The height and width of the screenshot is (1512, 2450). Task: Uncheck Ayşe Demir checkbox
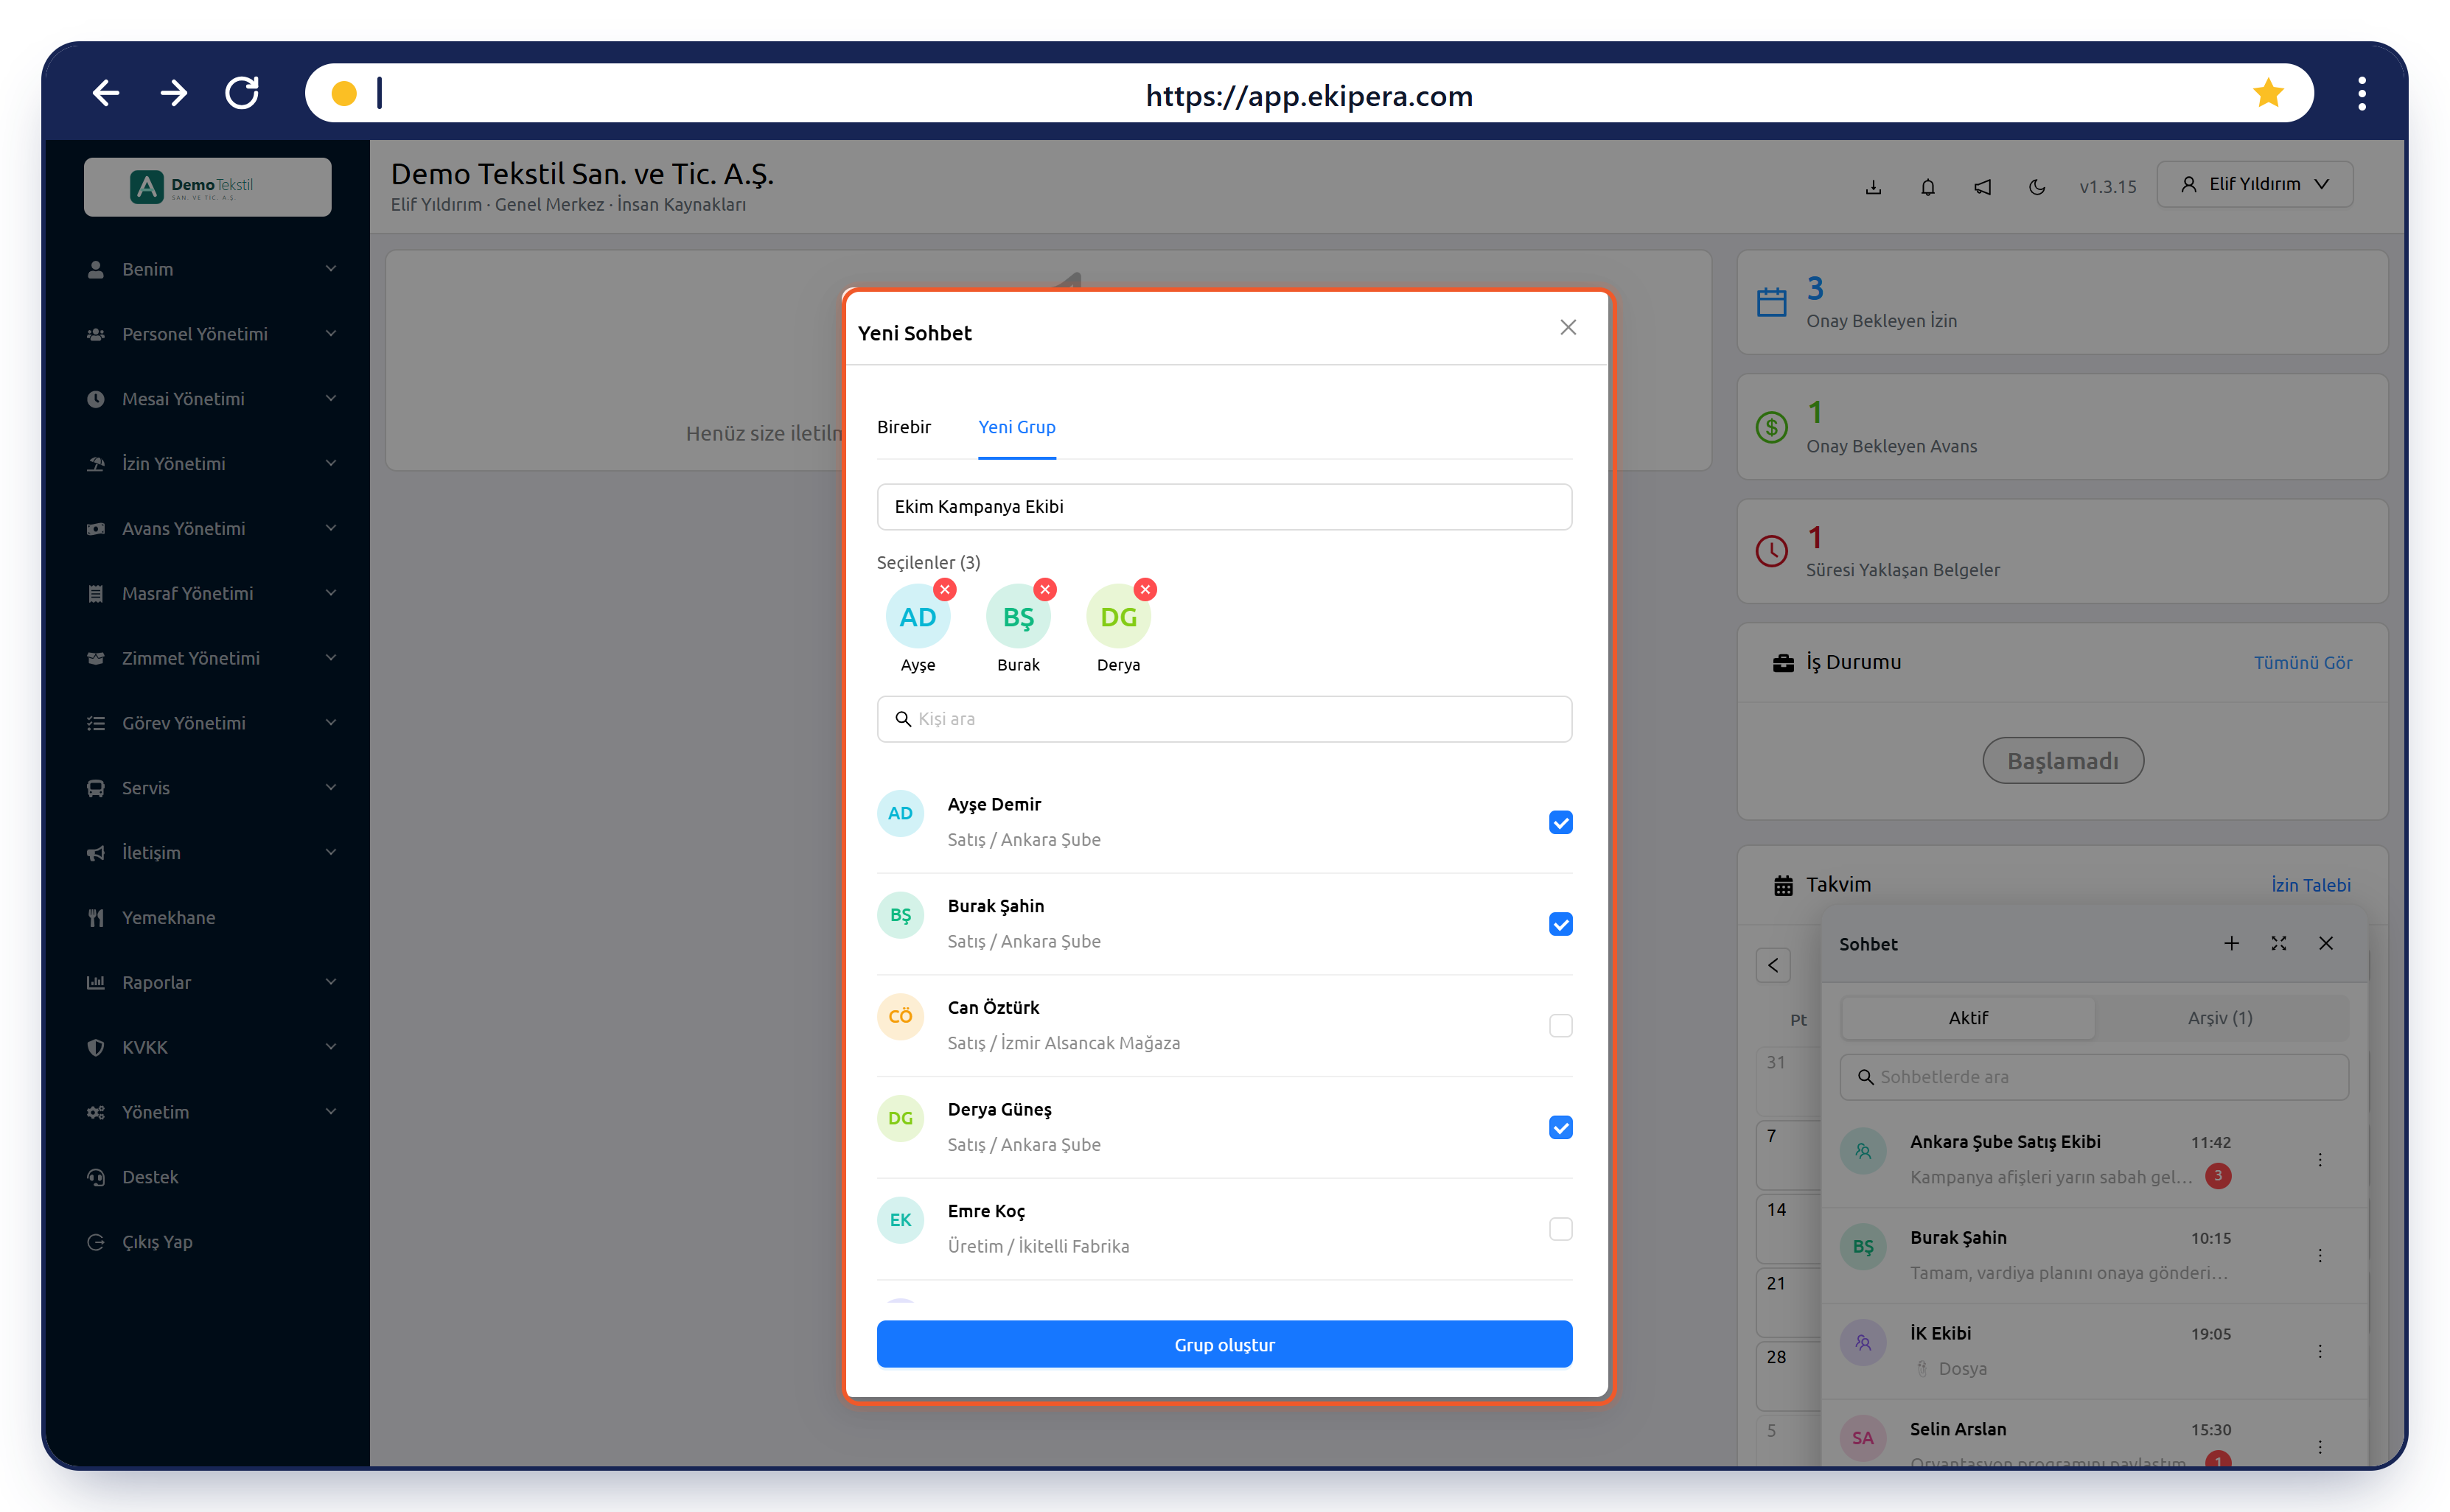tap(1560, 822)
